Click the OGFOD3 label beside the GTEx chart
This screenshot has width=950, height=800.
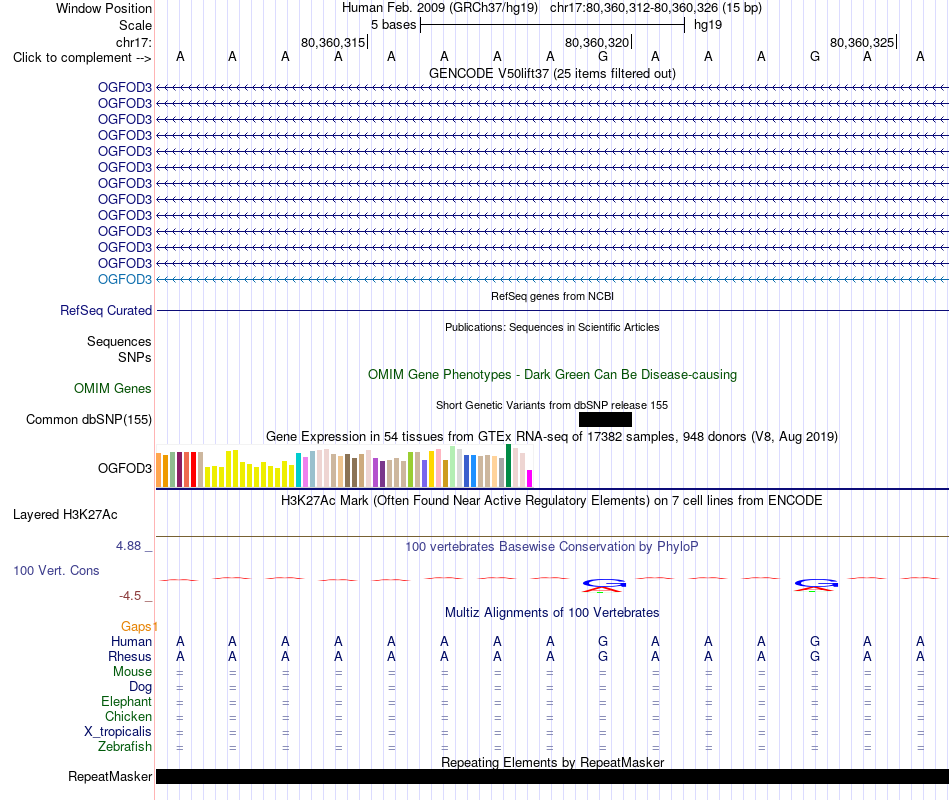pos(125,468)
